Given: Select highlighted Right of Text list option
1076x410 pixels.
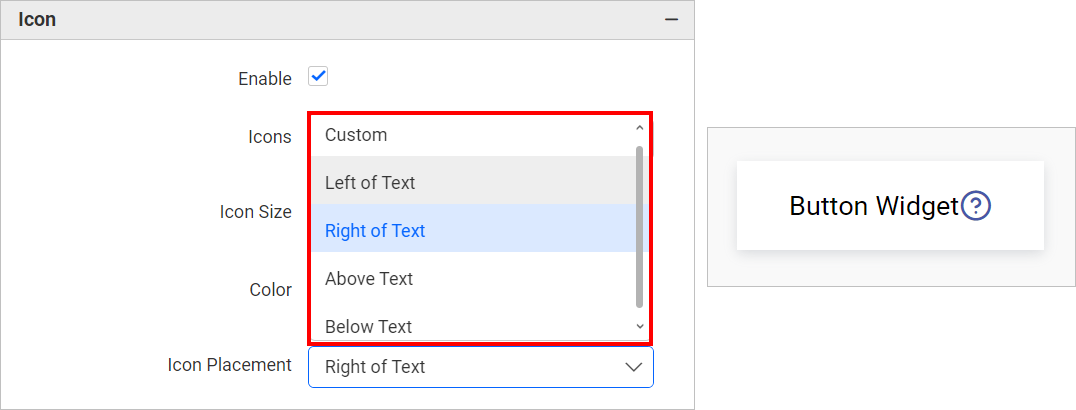Looking at the screenshot, I should tap(375, 231).
